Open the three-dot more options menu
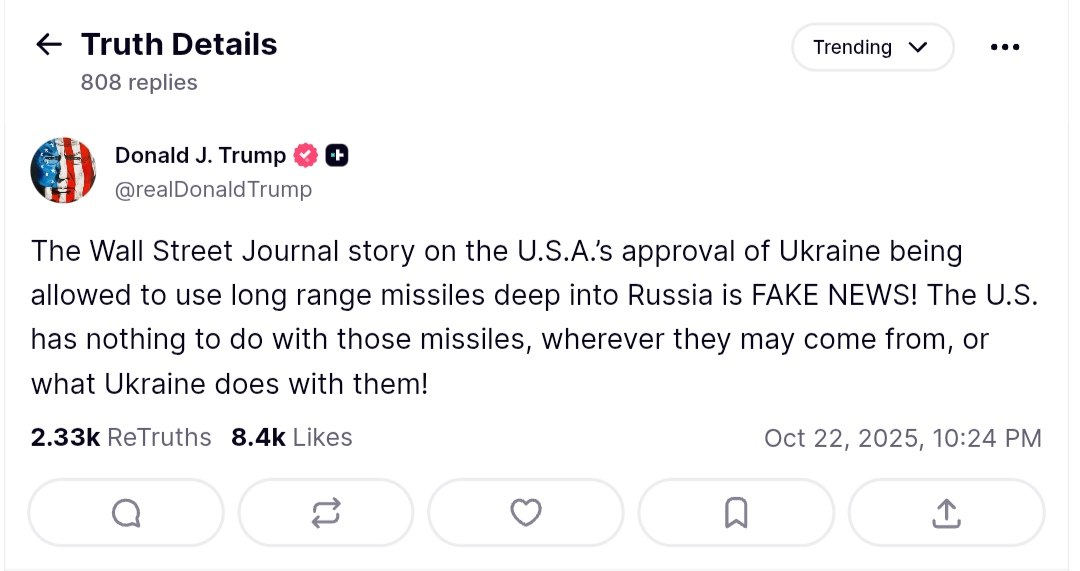 coord(1004,47)
